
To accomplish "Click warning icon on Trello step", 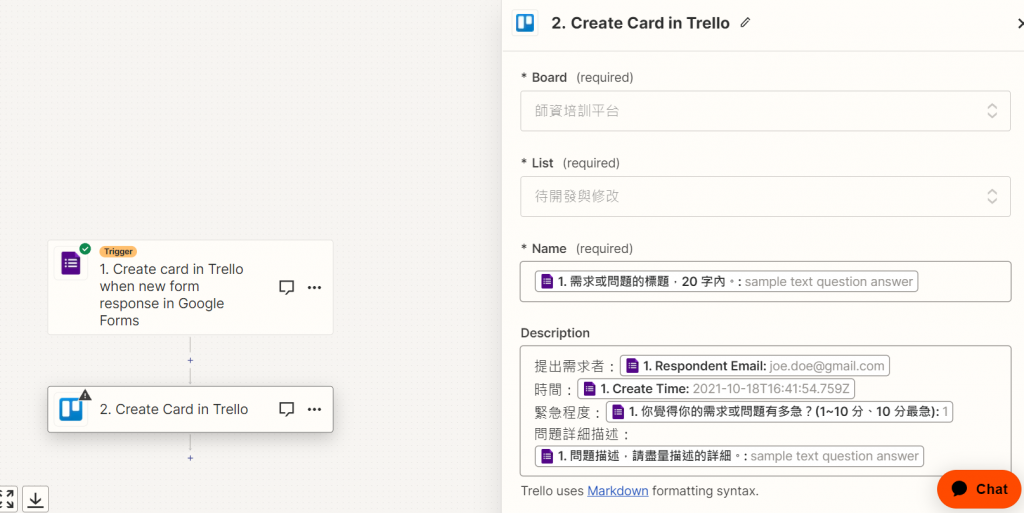I will pyautogui.click(x=85, y=394).
